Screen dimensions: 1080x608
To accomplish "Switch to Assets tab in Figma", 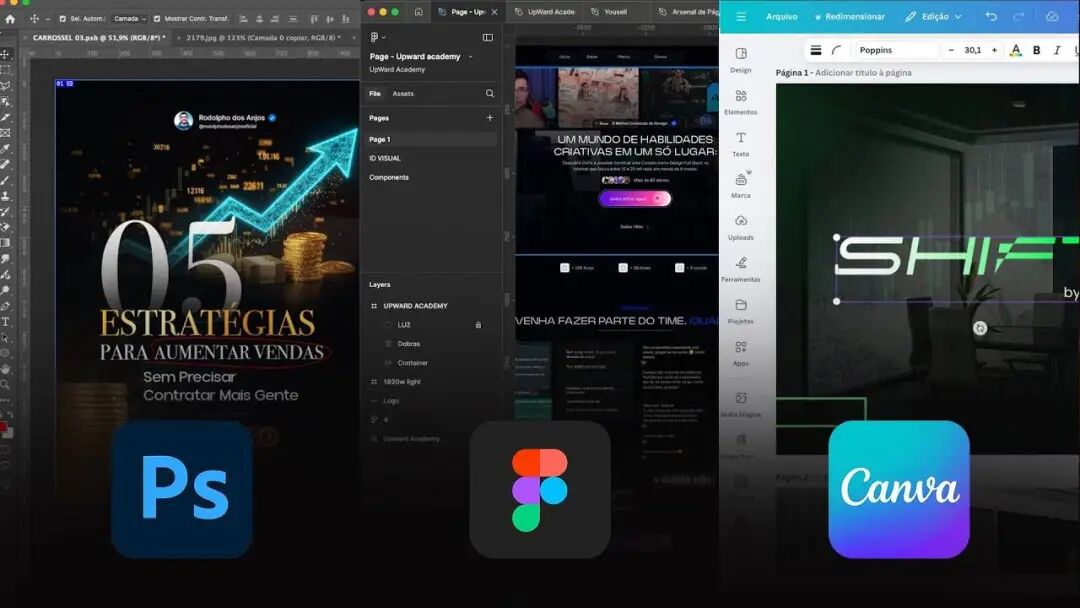I will 403,94.
